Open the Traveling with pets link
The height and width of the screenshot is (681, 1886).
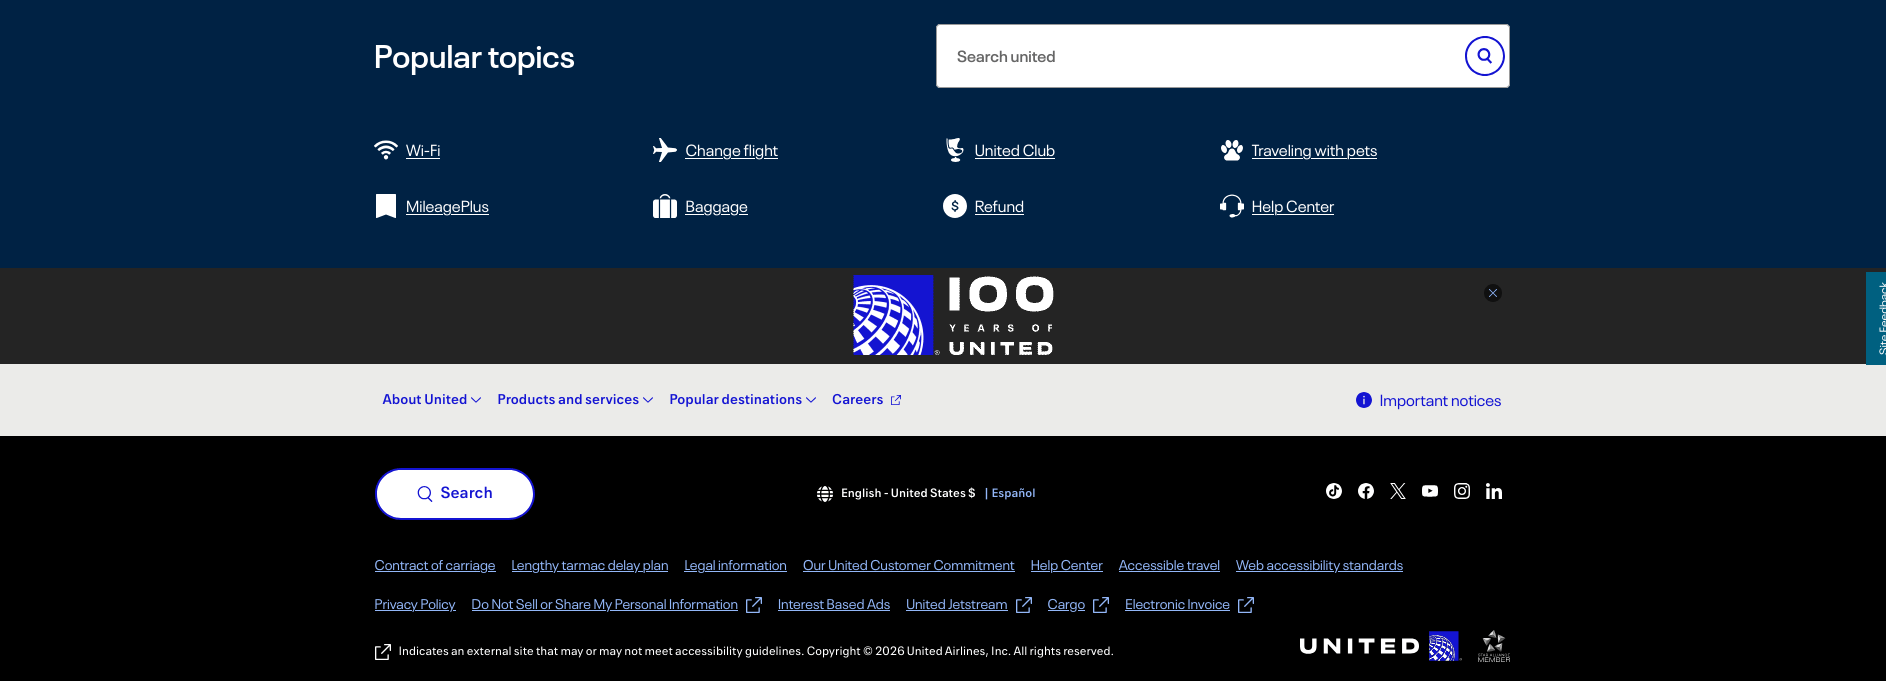(1313, 151)
